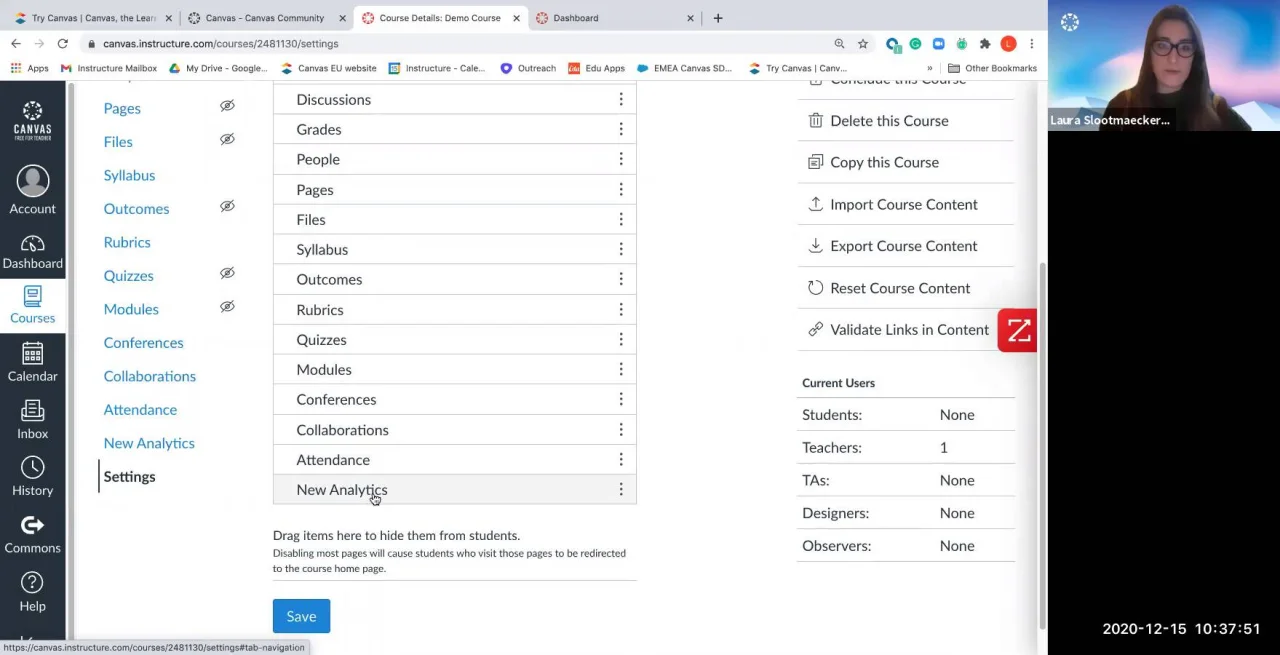This screenshot has height=655, width=1280.
Task: Switch to the Dashboard browser tab
Action: (576, 18)
